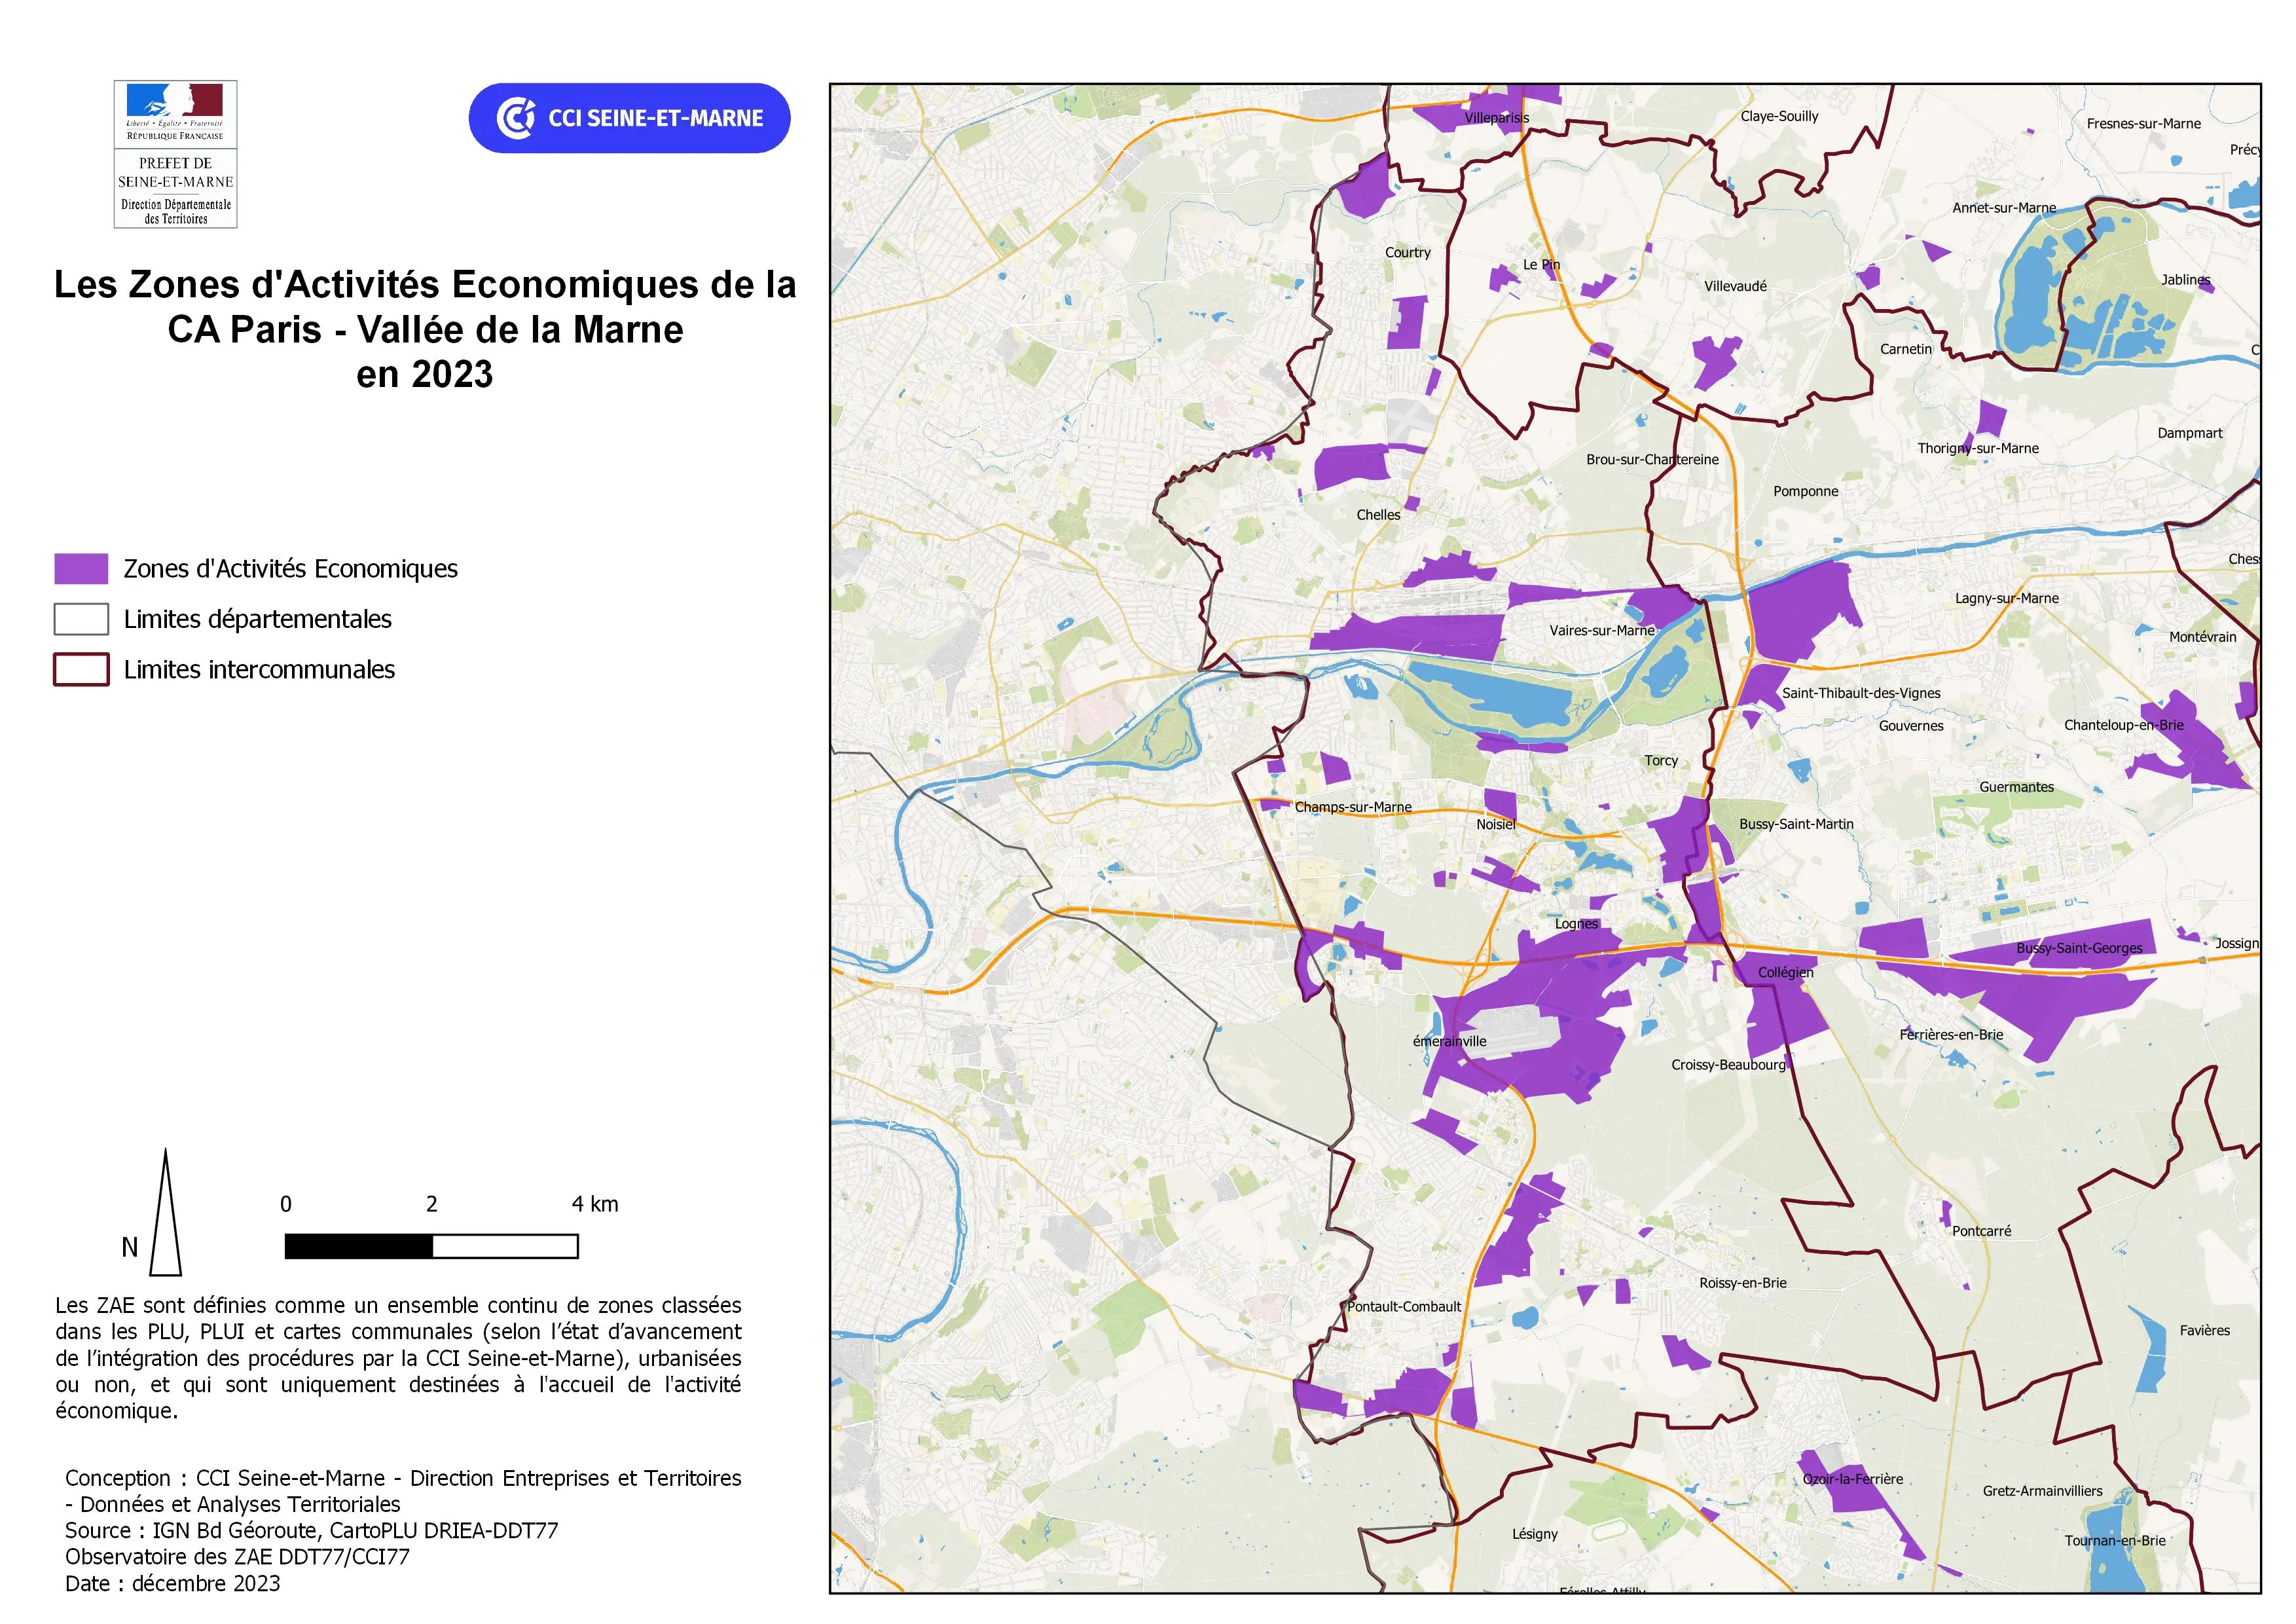
Task: Click the purple Zones d'Activités Economiques swatch
Action: (x=81, y=569)
